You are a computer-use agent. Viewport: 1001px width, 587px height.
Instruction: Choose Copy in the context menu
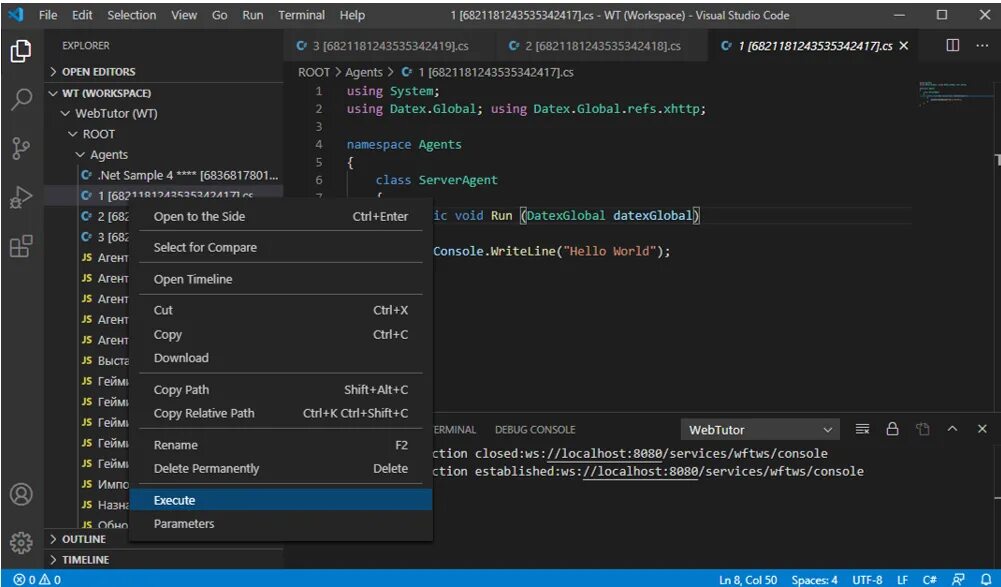click(x=281, y=335)
